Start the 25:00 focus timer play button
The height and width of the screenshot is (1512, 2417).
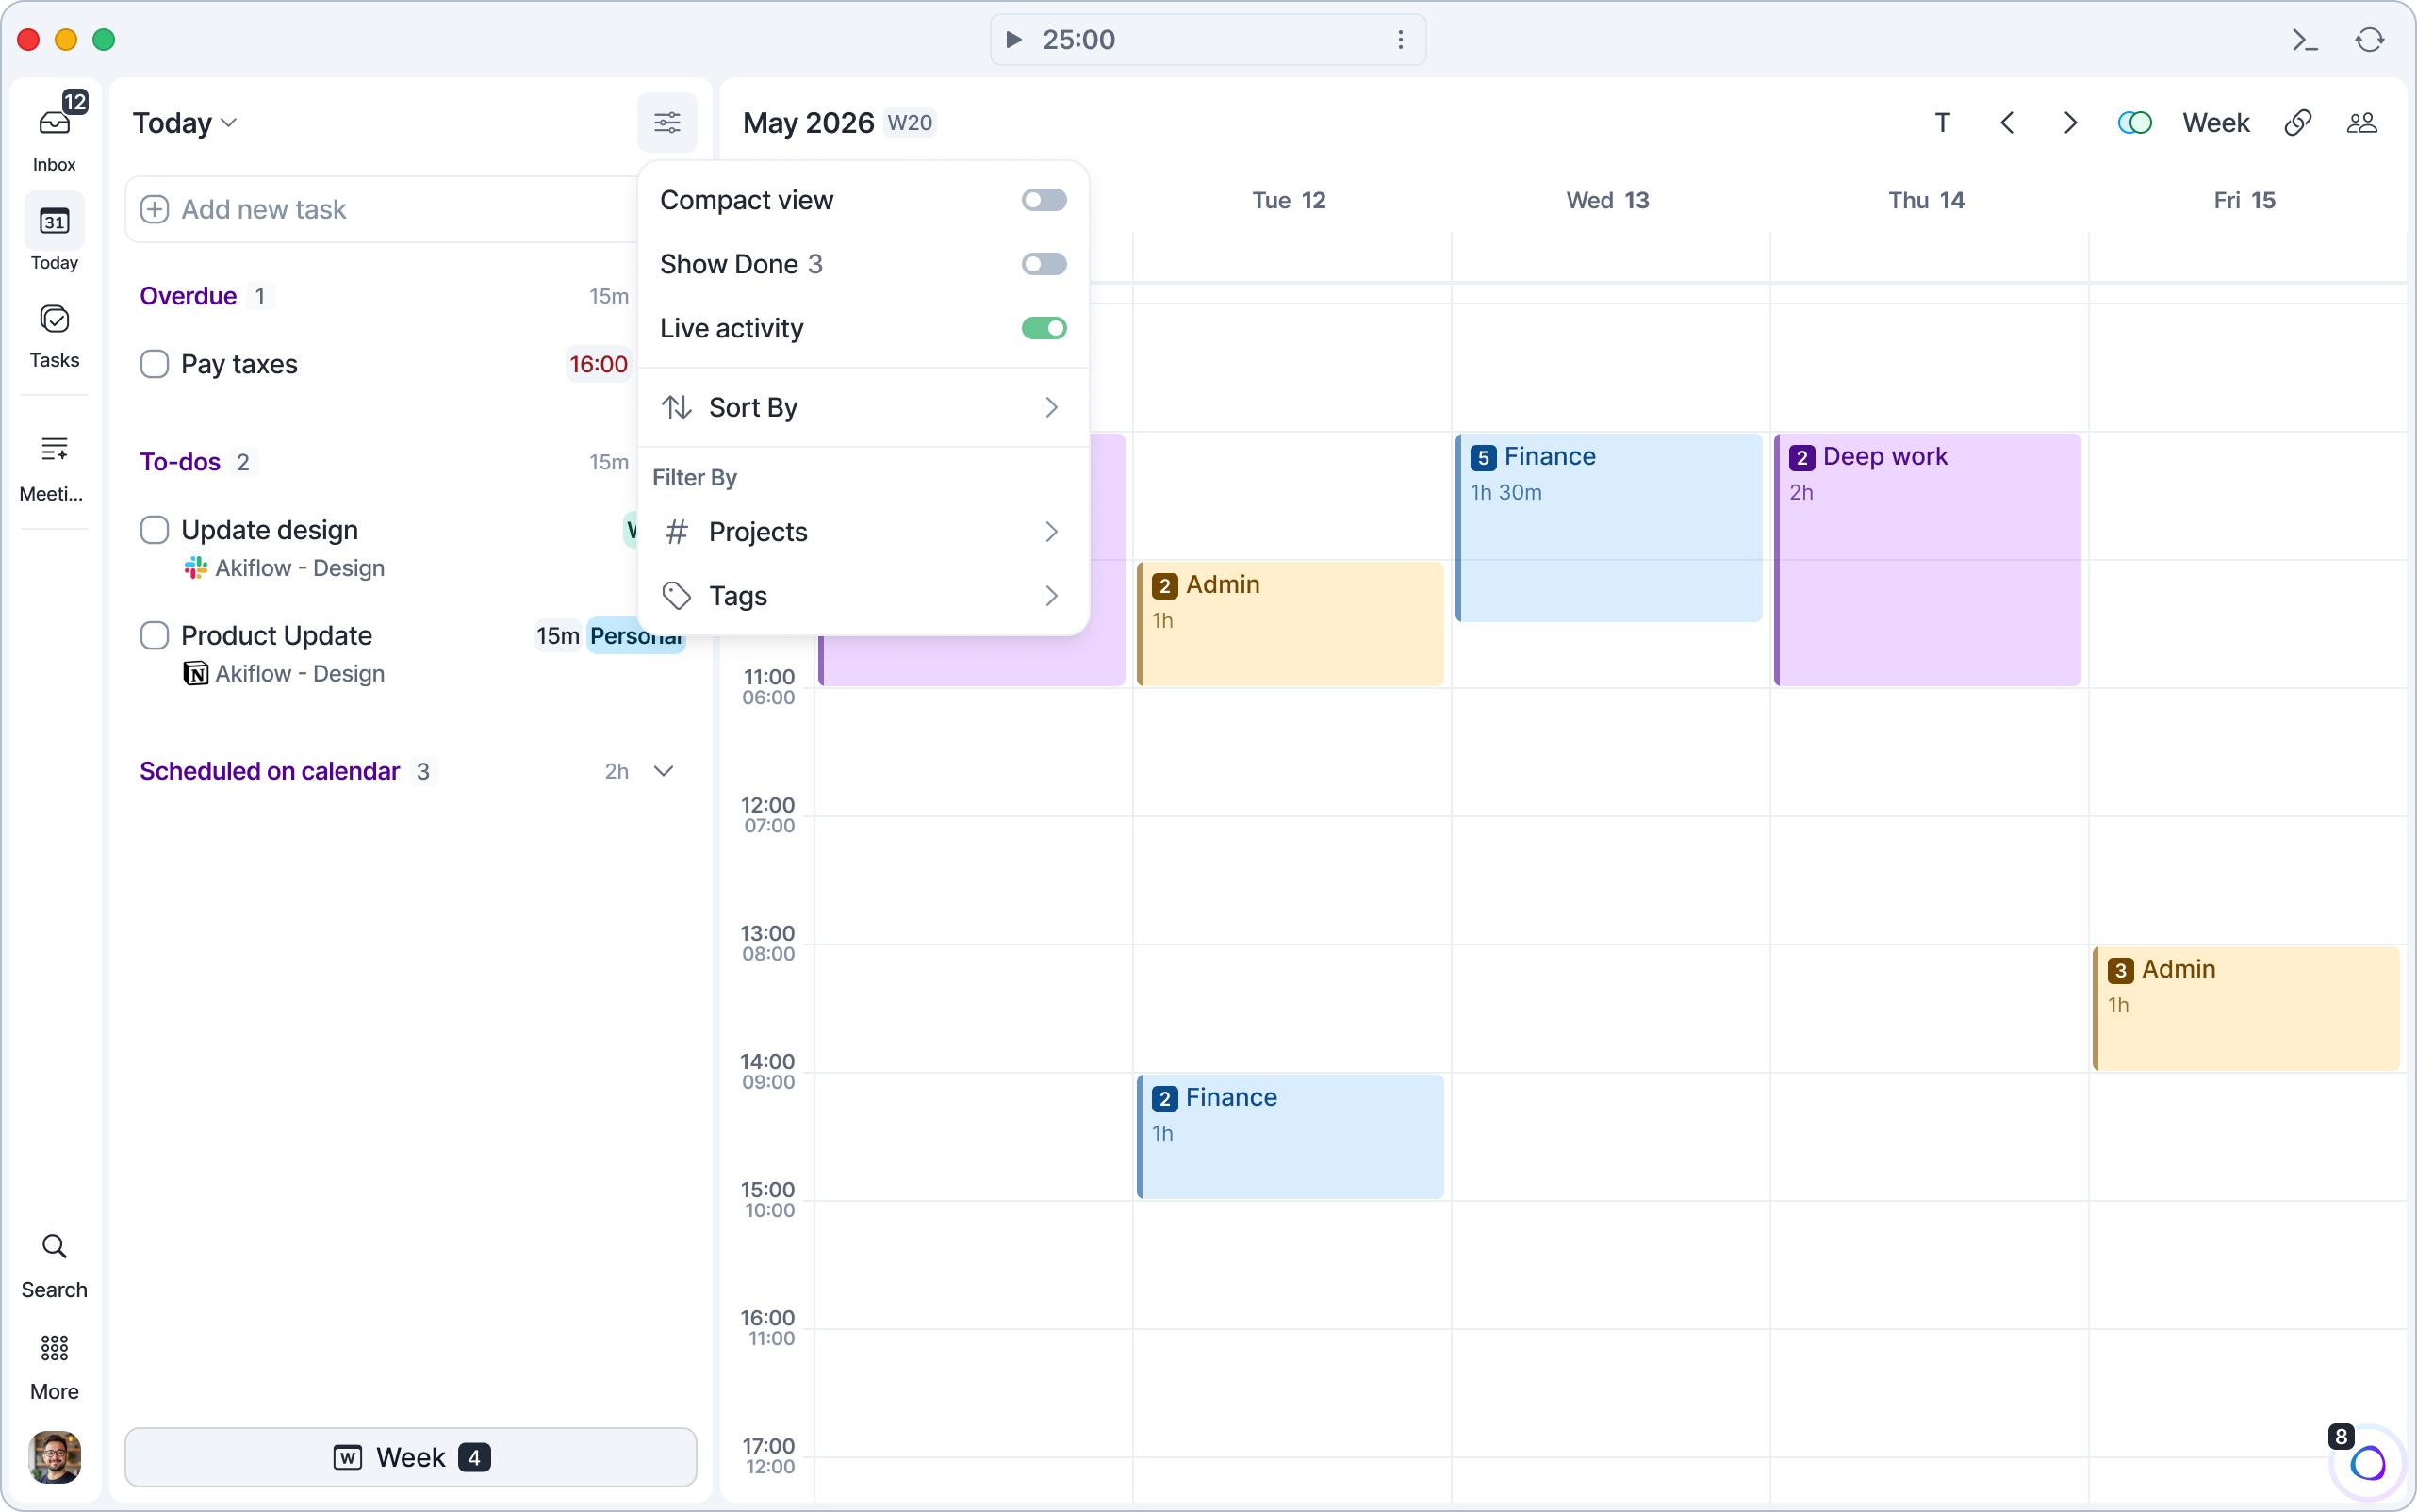click(1013, 39)
